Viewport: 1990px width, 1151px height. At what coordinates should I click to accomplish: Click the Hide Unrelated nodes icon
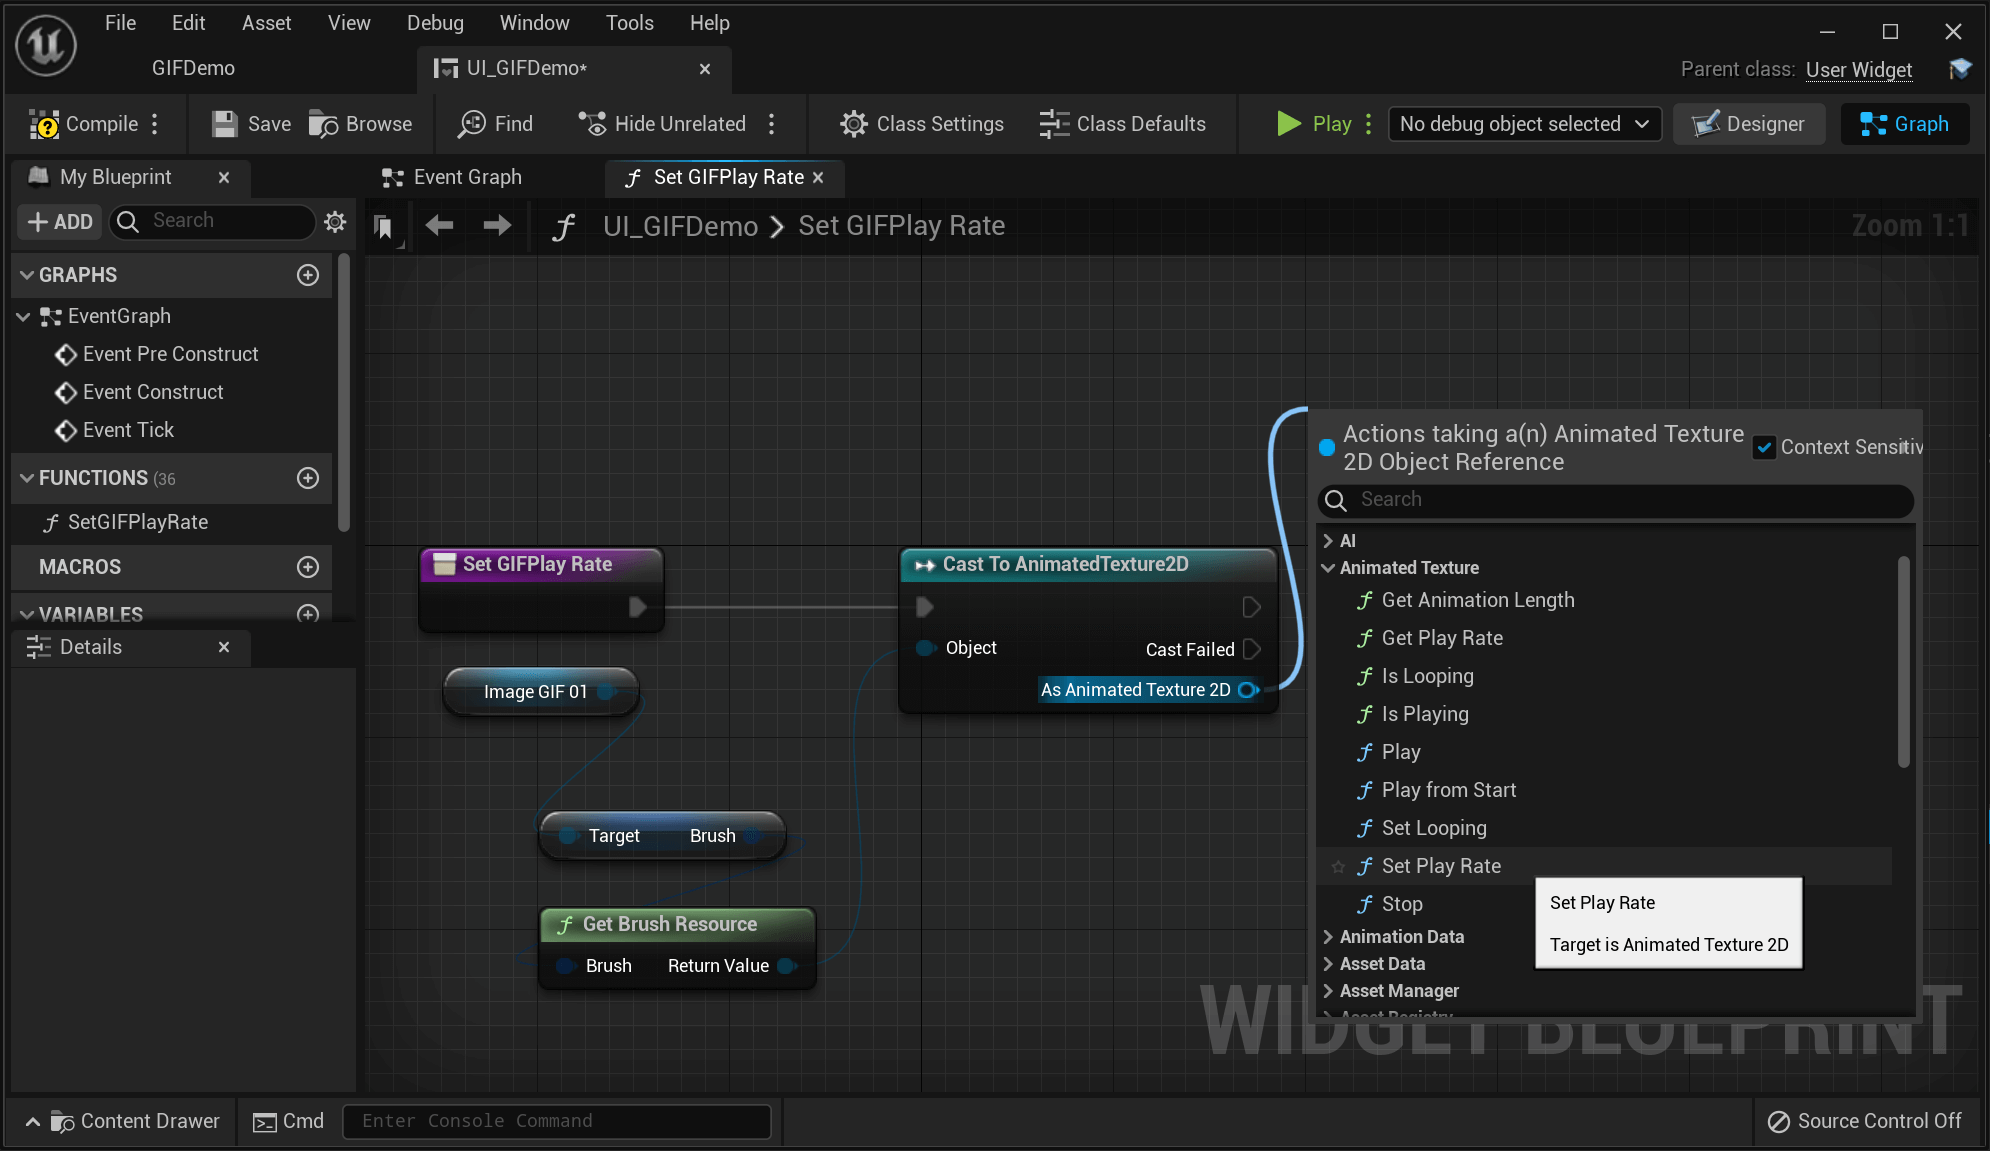tap(592, 124)
